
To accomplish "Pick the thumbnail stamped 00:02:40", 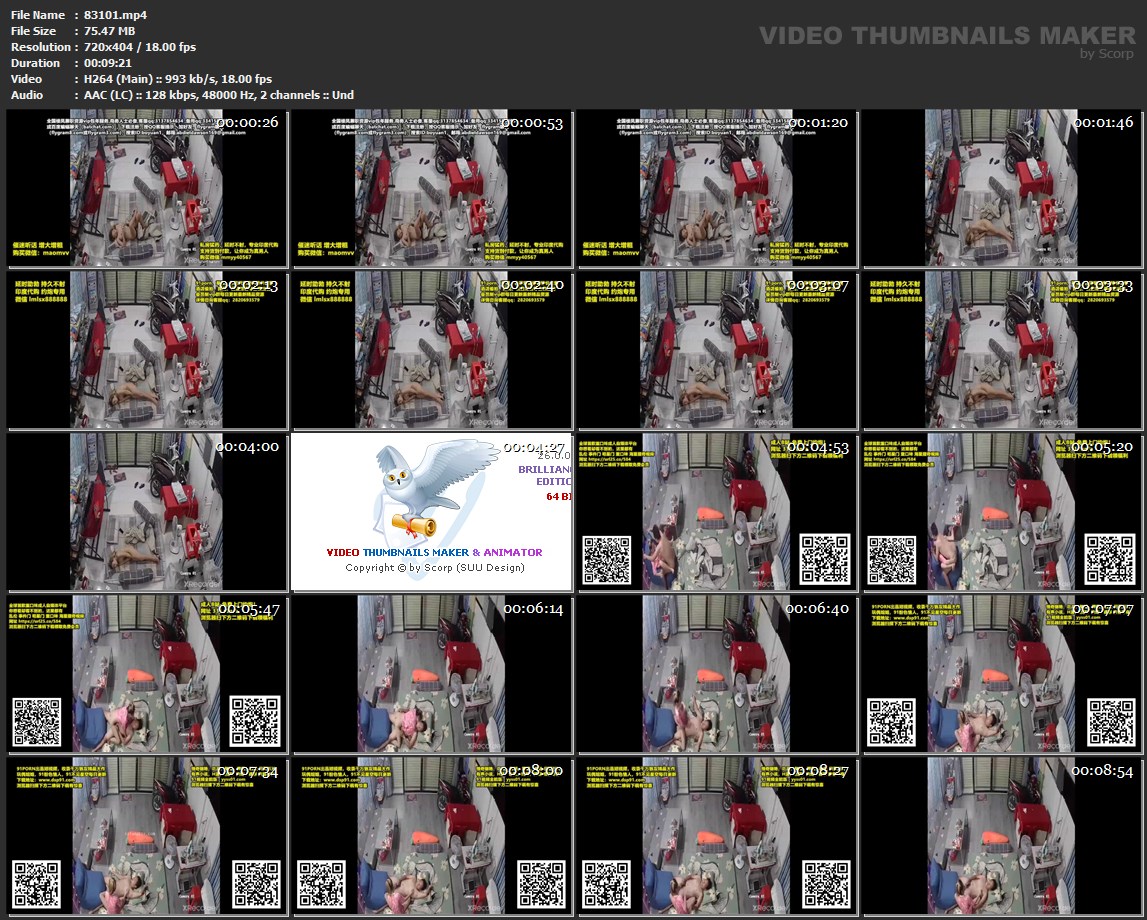I will (432, 350).
